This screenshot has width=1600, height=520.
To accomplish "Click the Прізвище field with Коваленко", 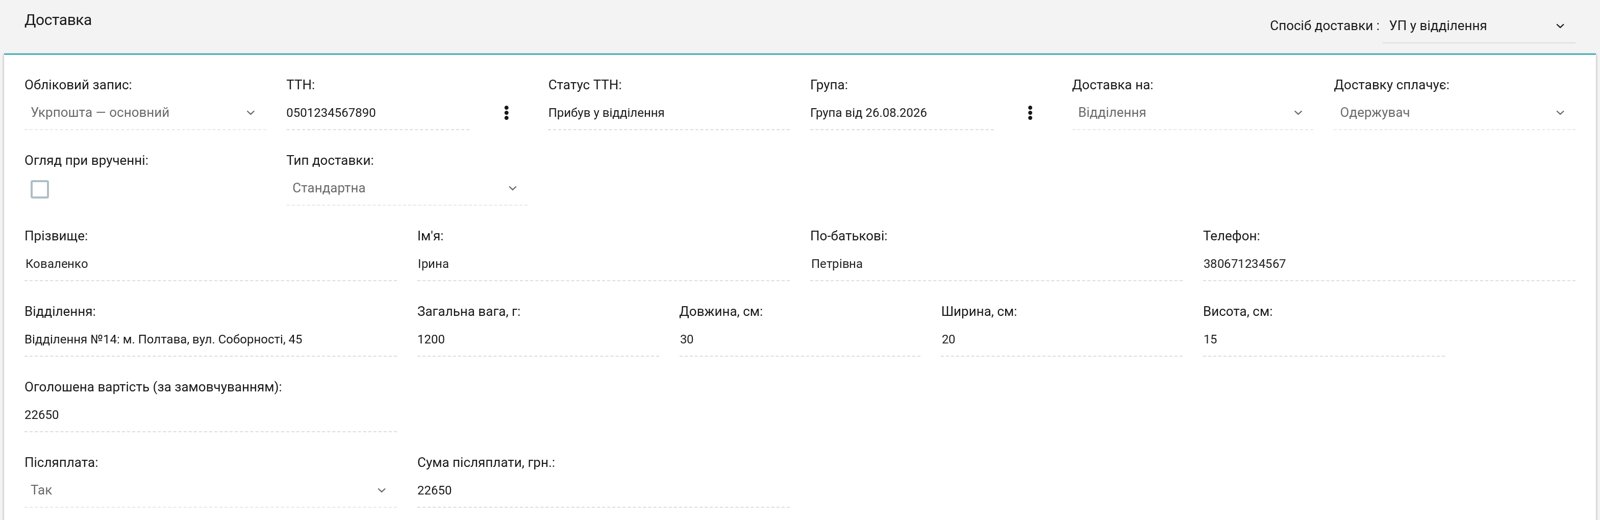I will point(210,264).
